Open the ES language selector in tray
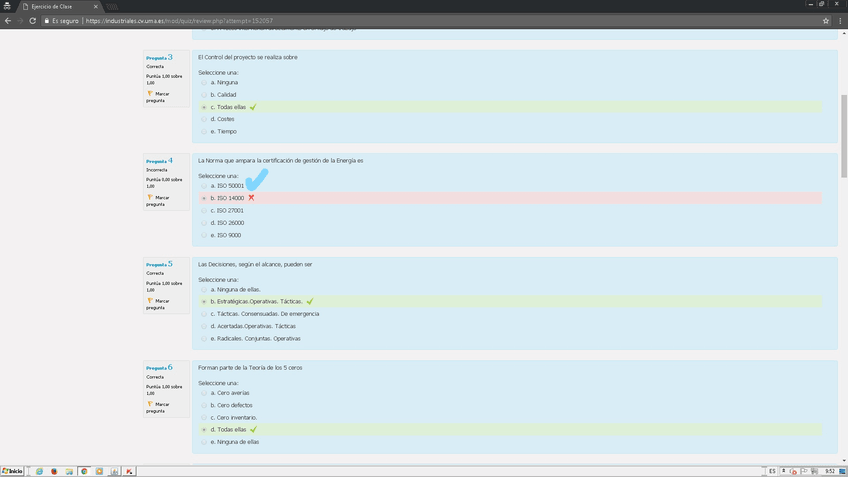The image size is (848, 477). coord(772,471)
